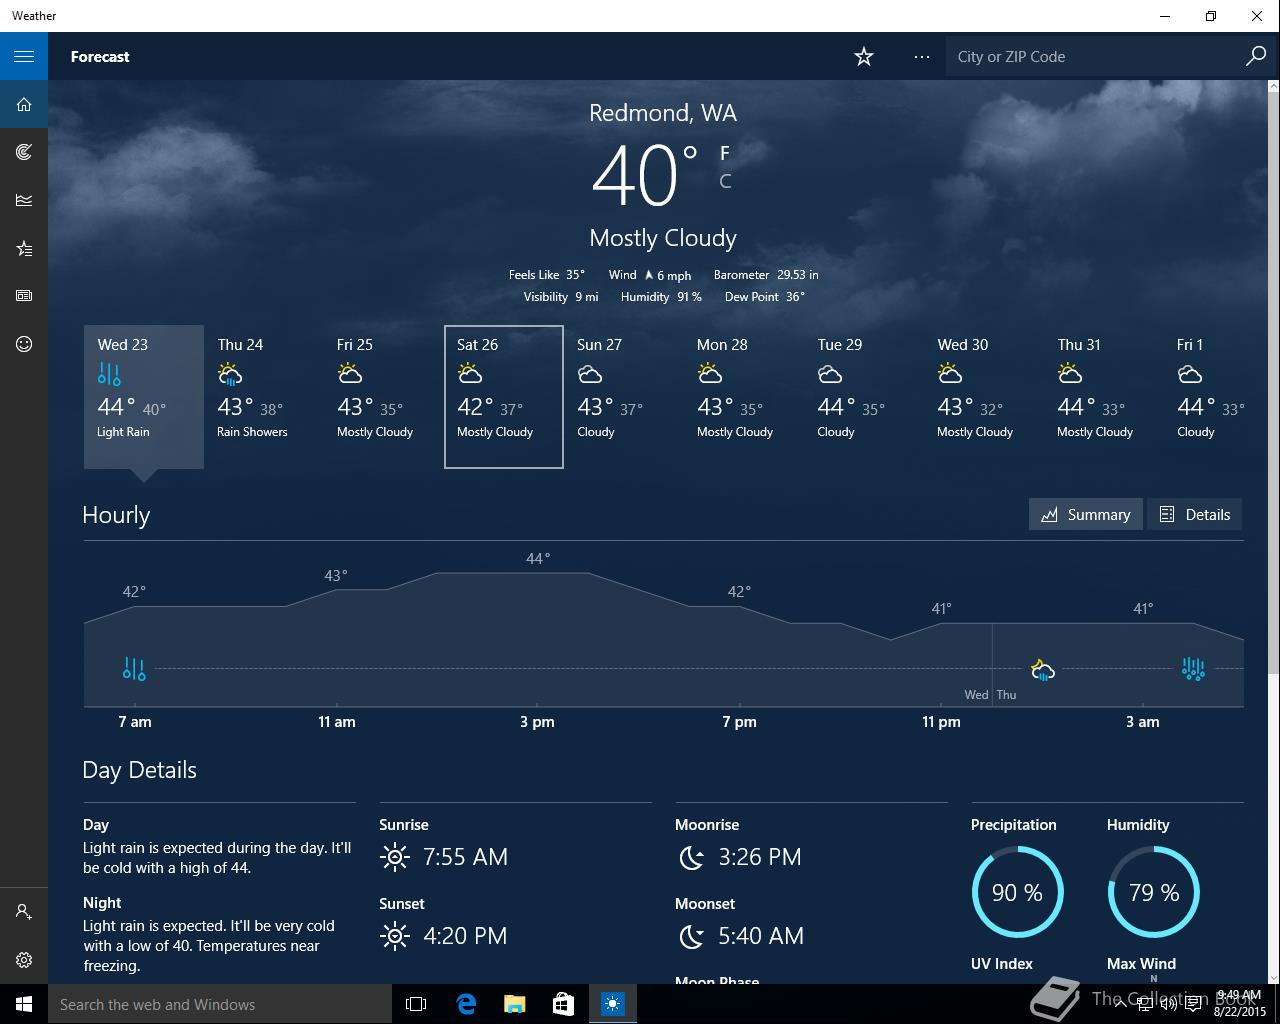1280x1024 pixels.
Task: Click the Sunset sun icon
Action: click(x=394, y=936)
